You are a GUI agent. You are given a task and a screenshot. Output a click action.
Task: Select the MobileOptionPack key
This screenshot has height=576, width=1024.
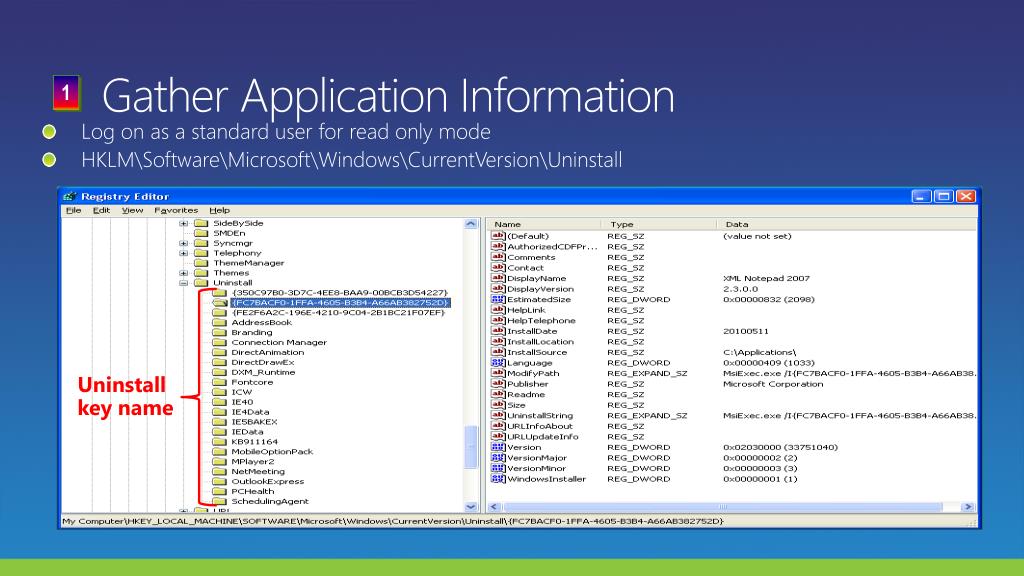tap(272, 452)
